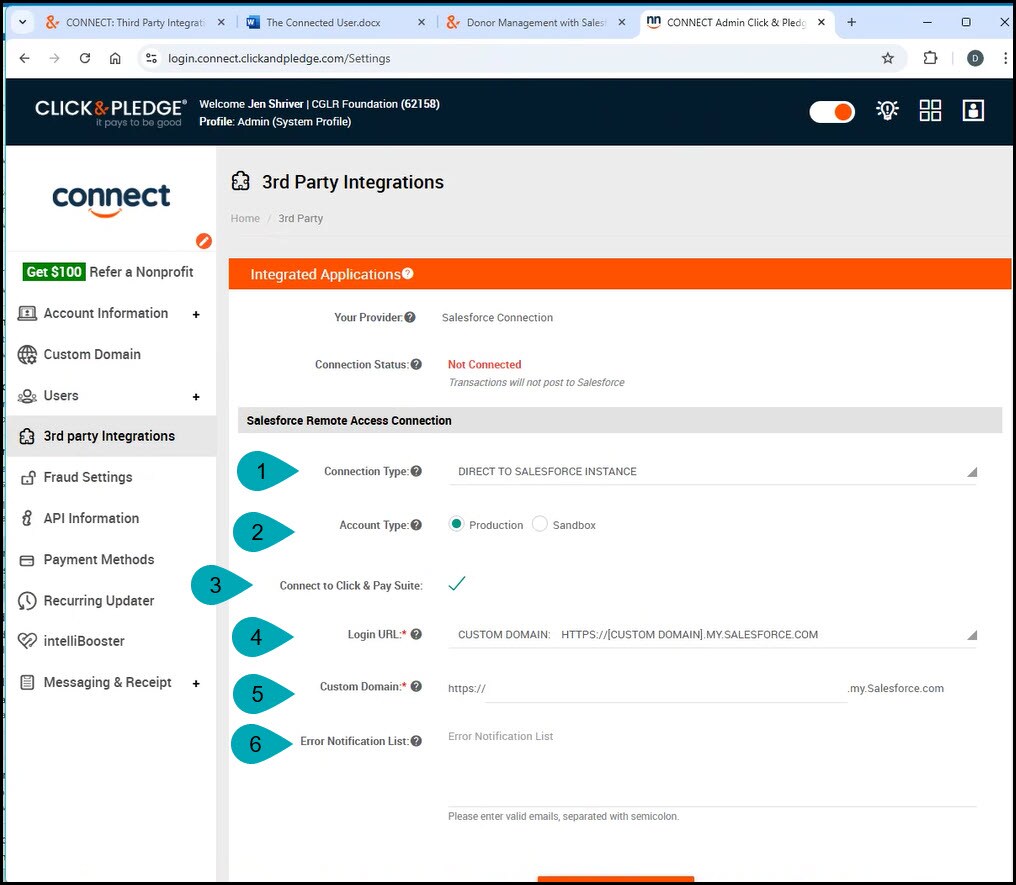Toggle the Connect to Click & Pay Suite checkmark
Image resolution: width=1016 pixels, height=885 pixels.
pos(457,584)
